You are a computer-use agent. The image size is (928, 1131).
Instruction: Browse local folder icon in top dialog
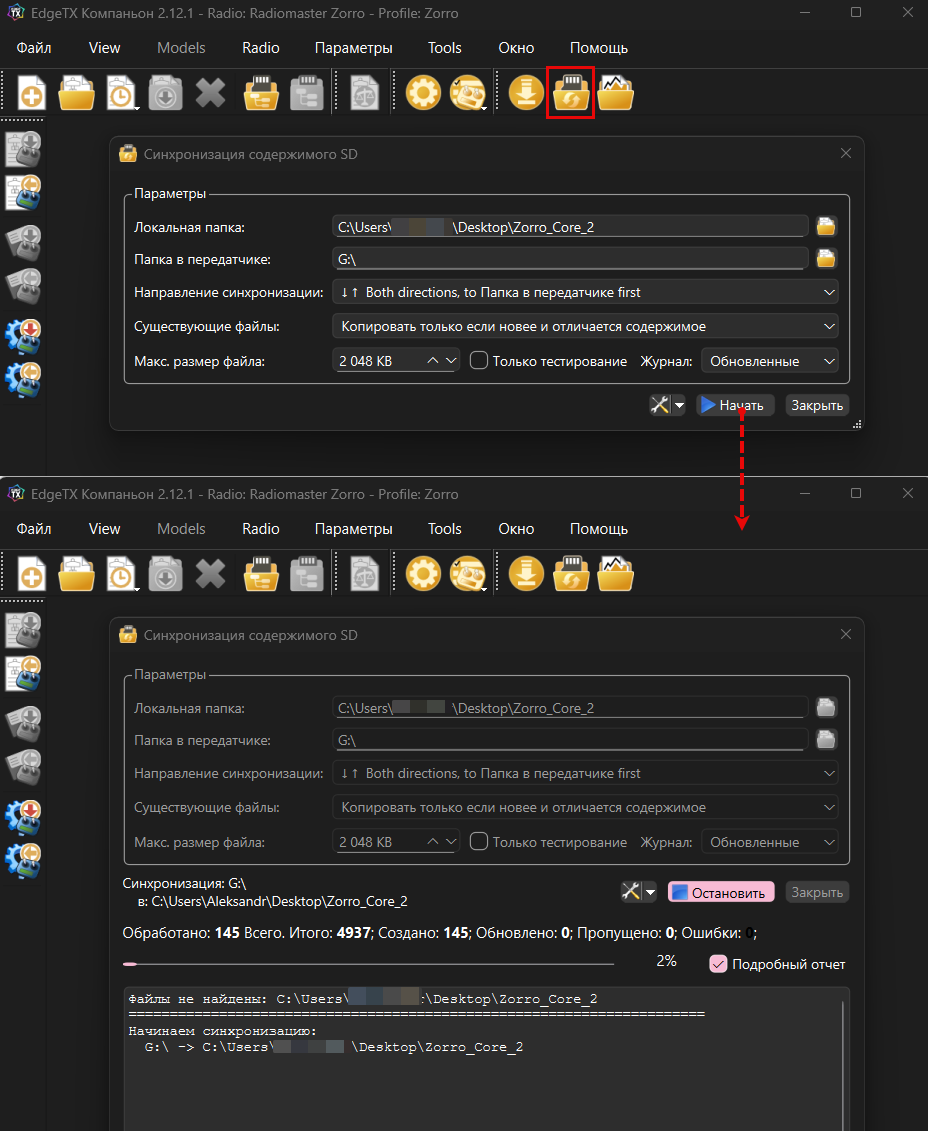point(826,226)
